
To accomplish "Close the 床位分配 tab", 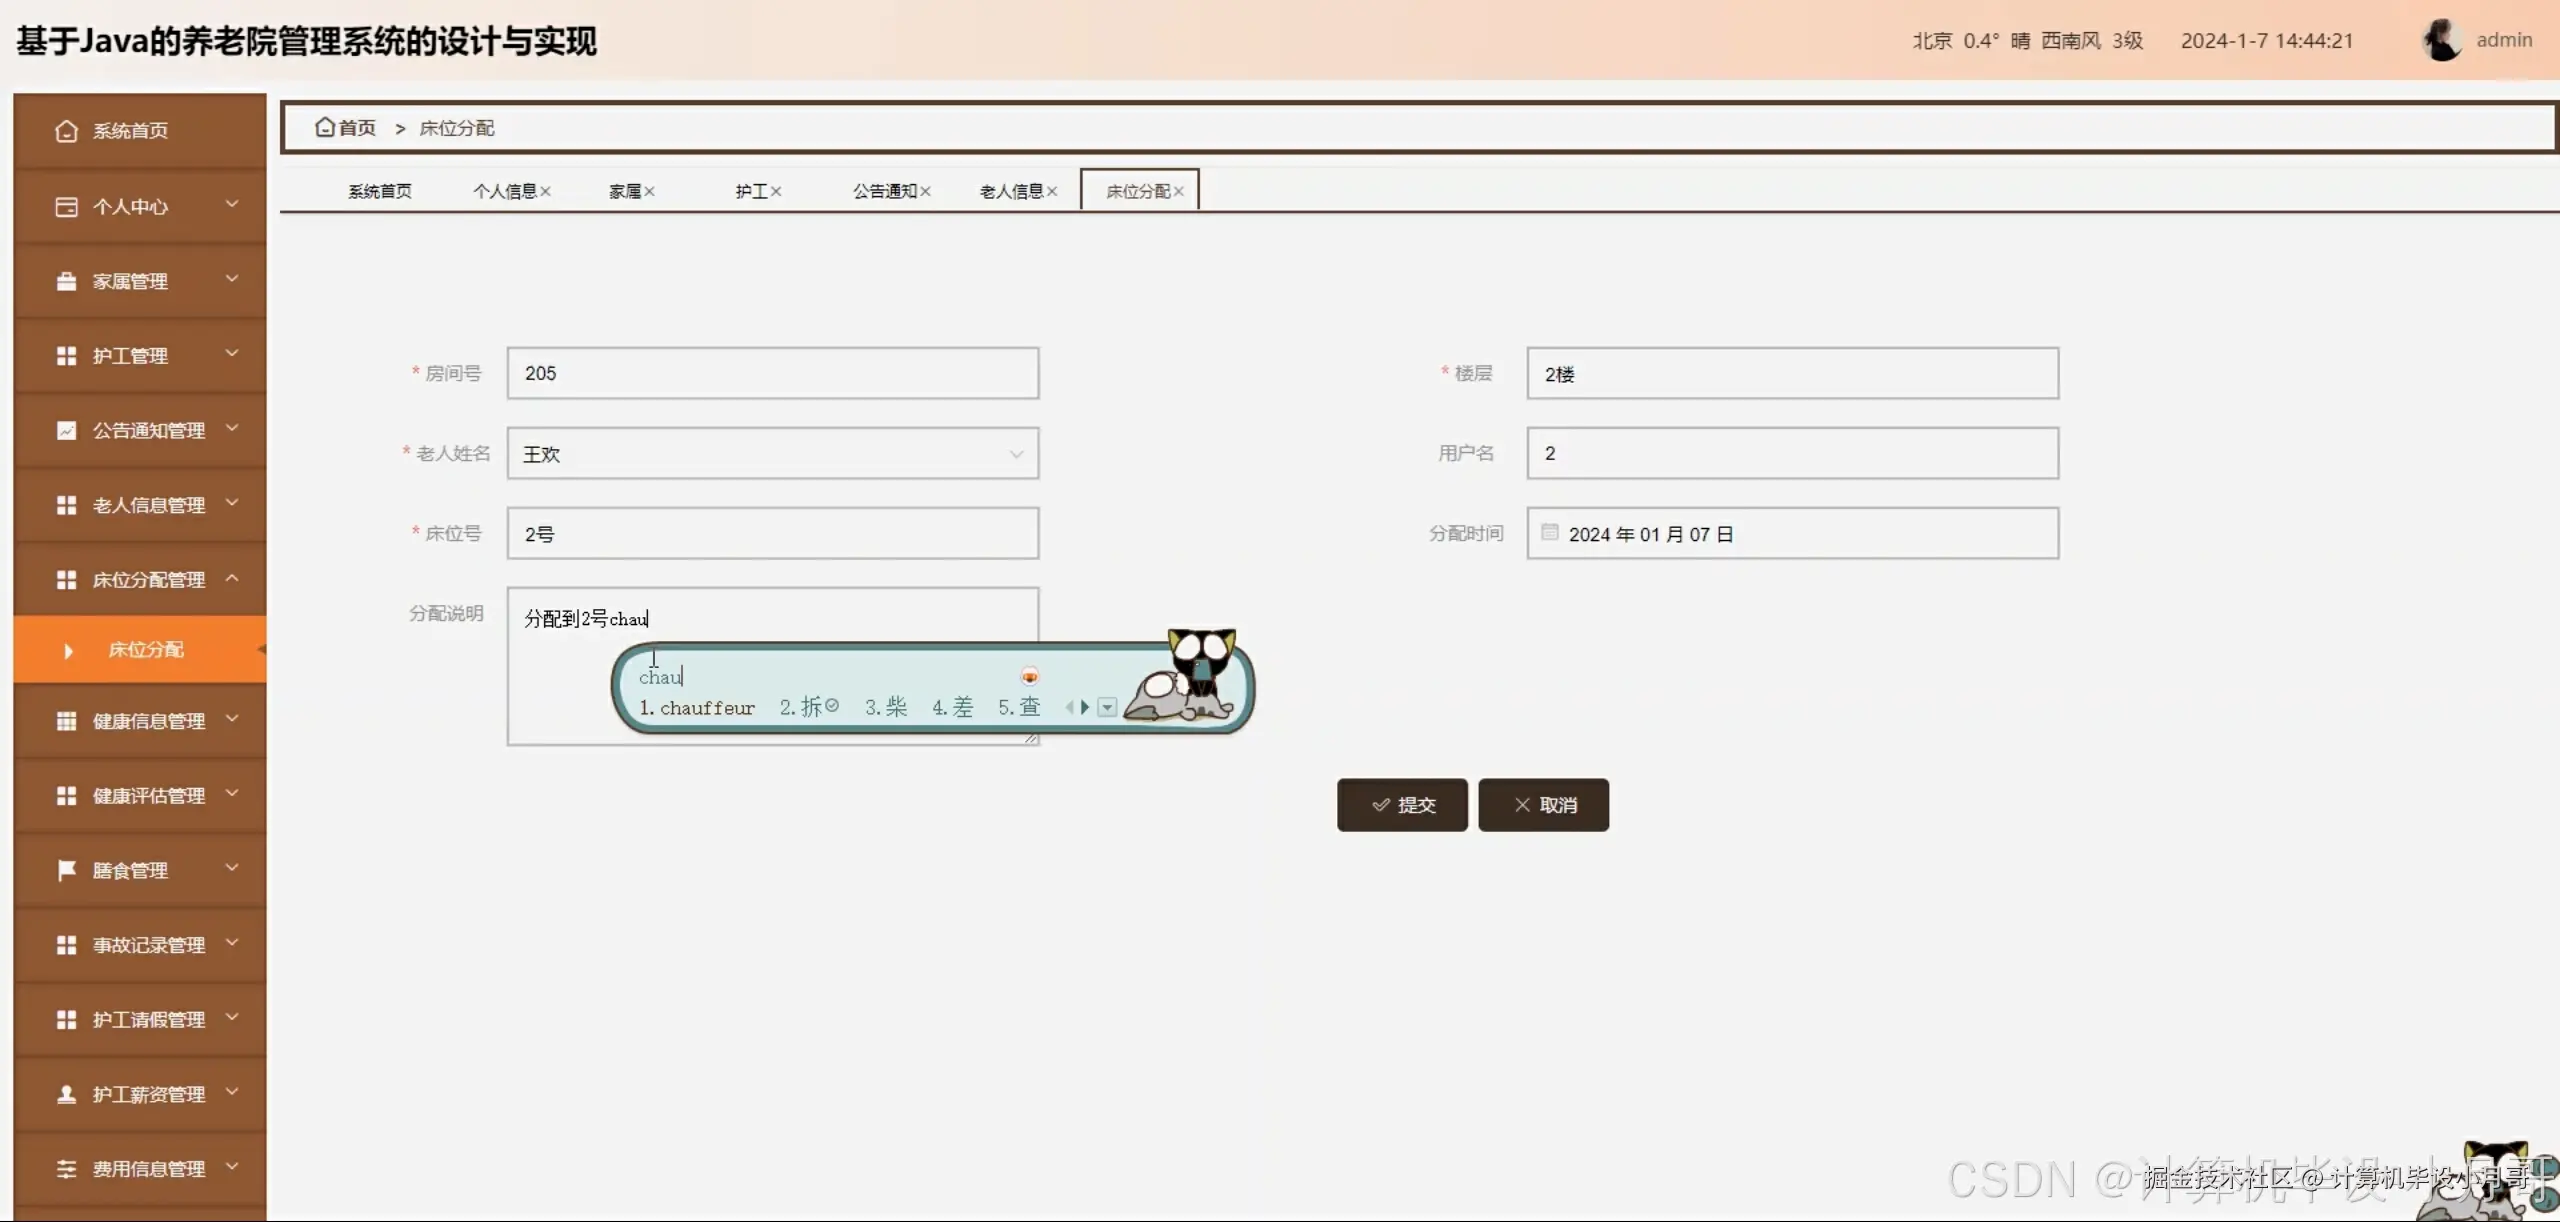I will pyautogui.click(x=1179, y=191).
